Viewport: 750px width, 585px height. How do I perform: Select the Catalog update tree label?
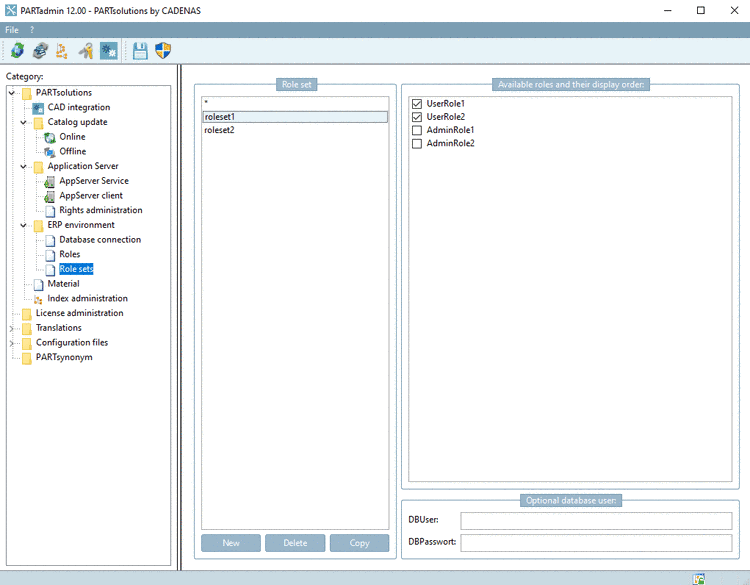[77, 122]
